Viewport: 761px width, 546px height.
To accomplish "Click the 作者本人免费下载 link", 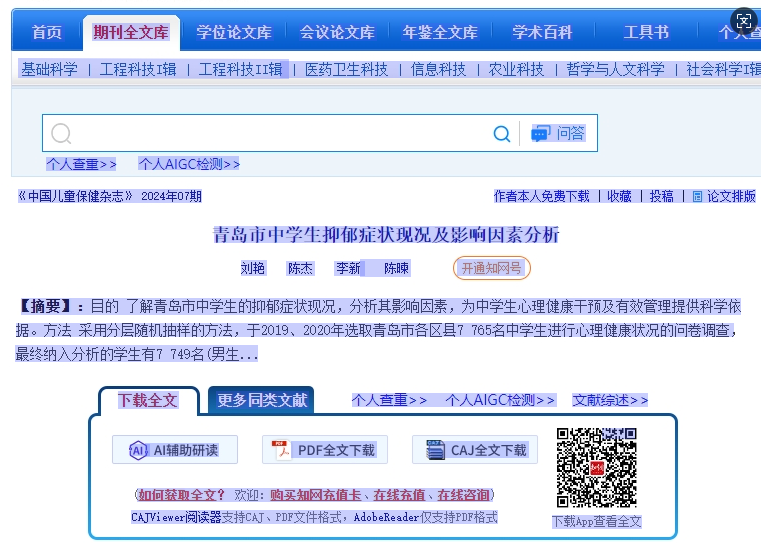I will (x=541, y=197).
